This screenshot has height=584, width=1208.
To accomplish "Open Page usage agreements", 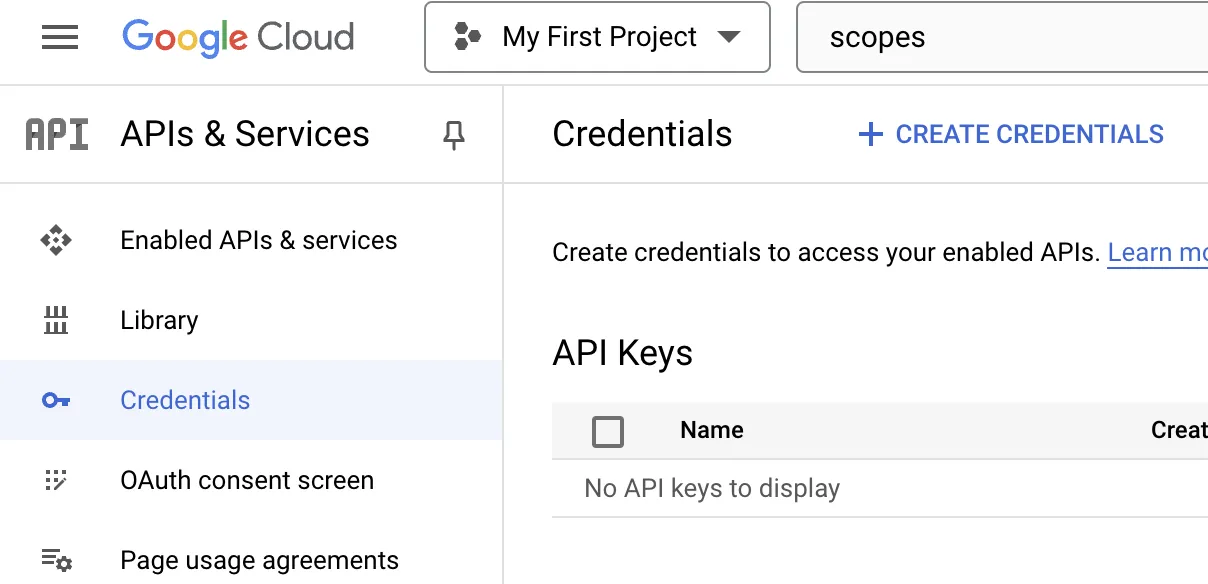I will coord(250,560).
